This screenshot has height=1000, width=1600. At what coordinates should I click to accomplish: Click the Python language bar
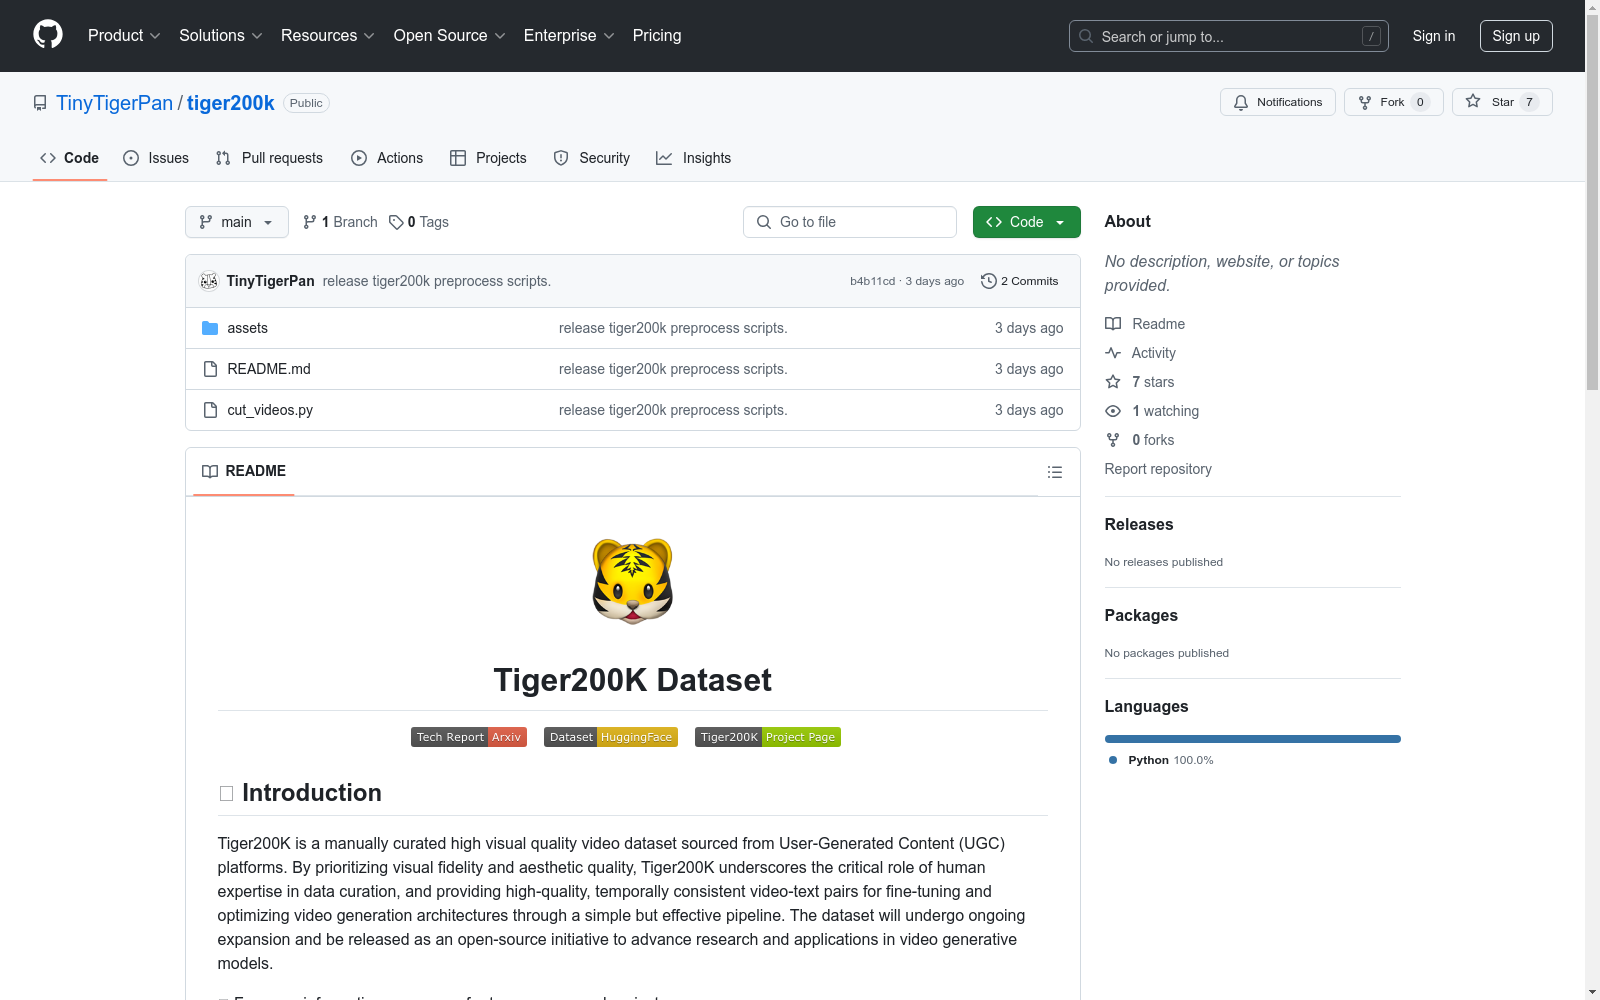1252,738
